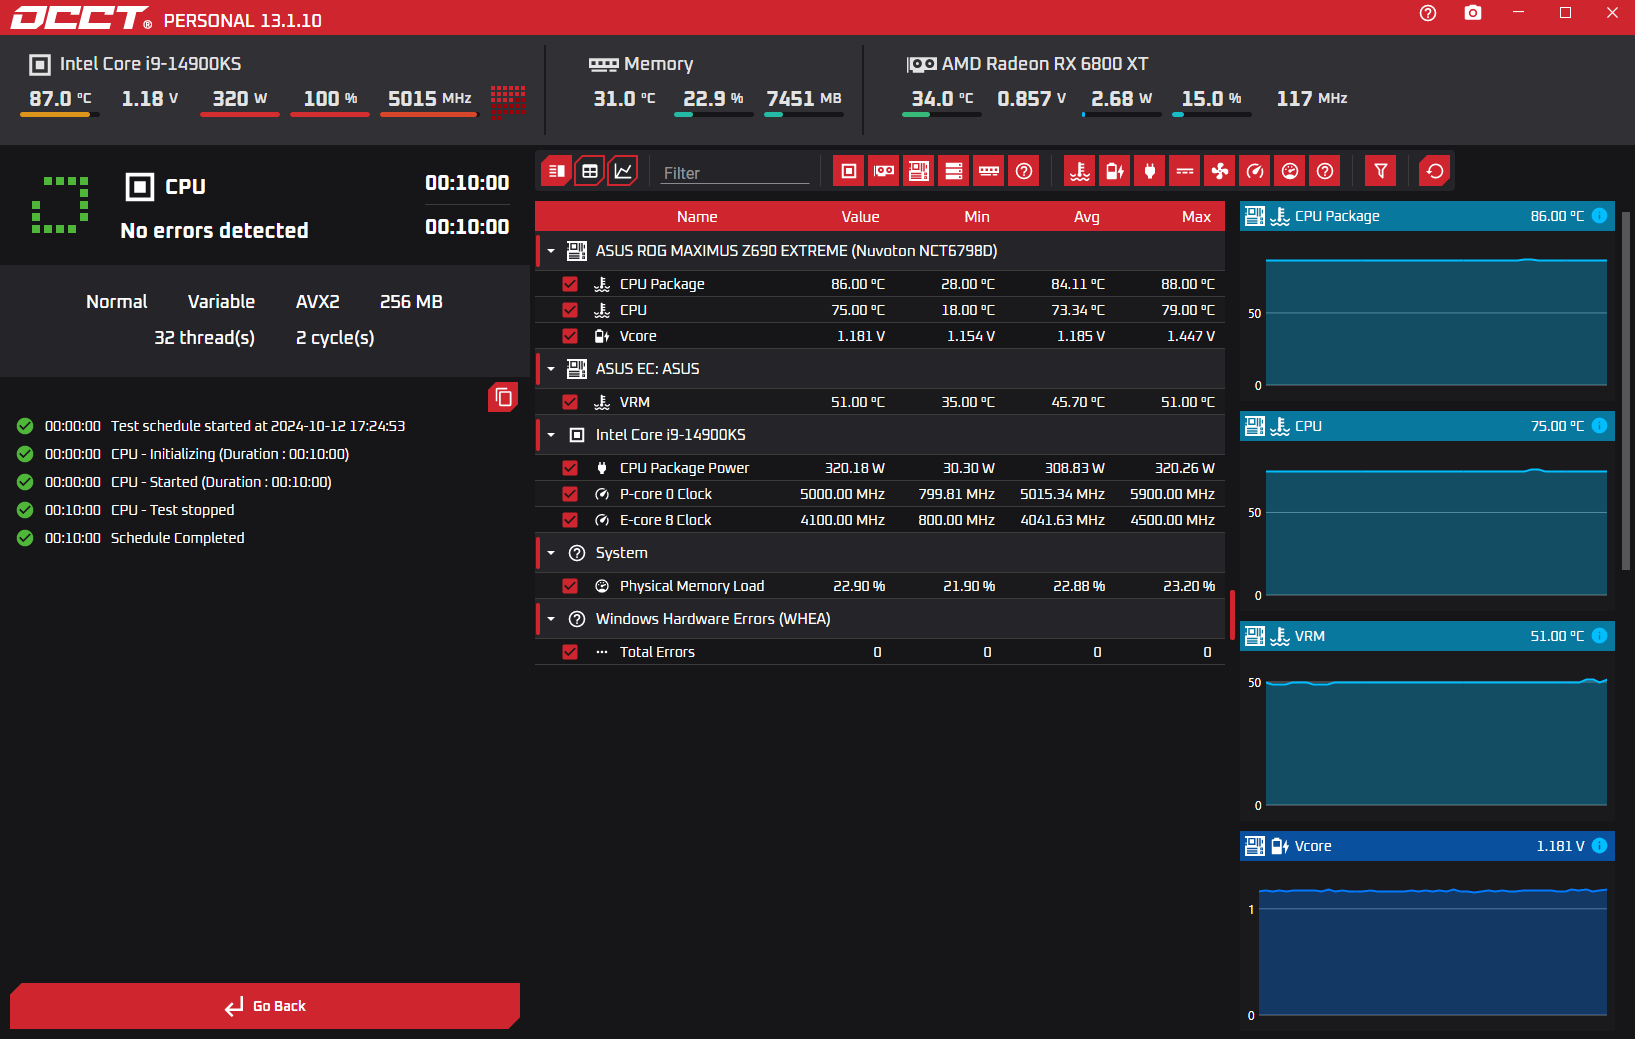Collapse the Intel Core i9-14900KS sensor group
Image resolution: width=1635 pixels, height=1039 pixels.
point(551,435)
